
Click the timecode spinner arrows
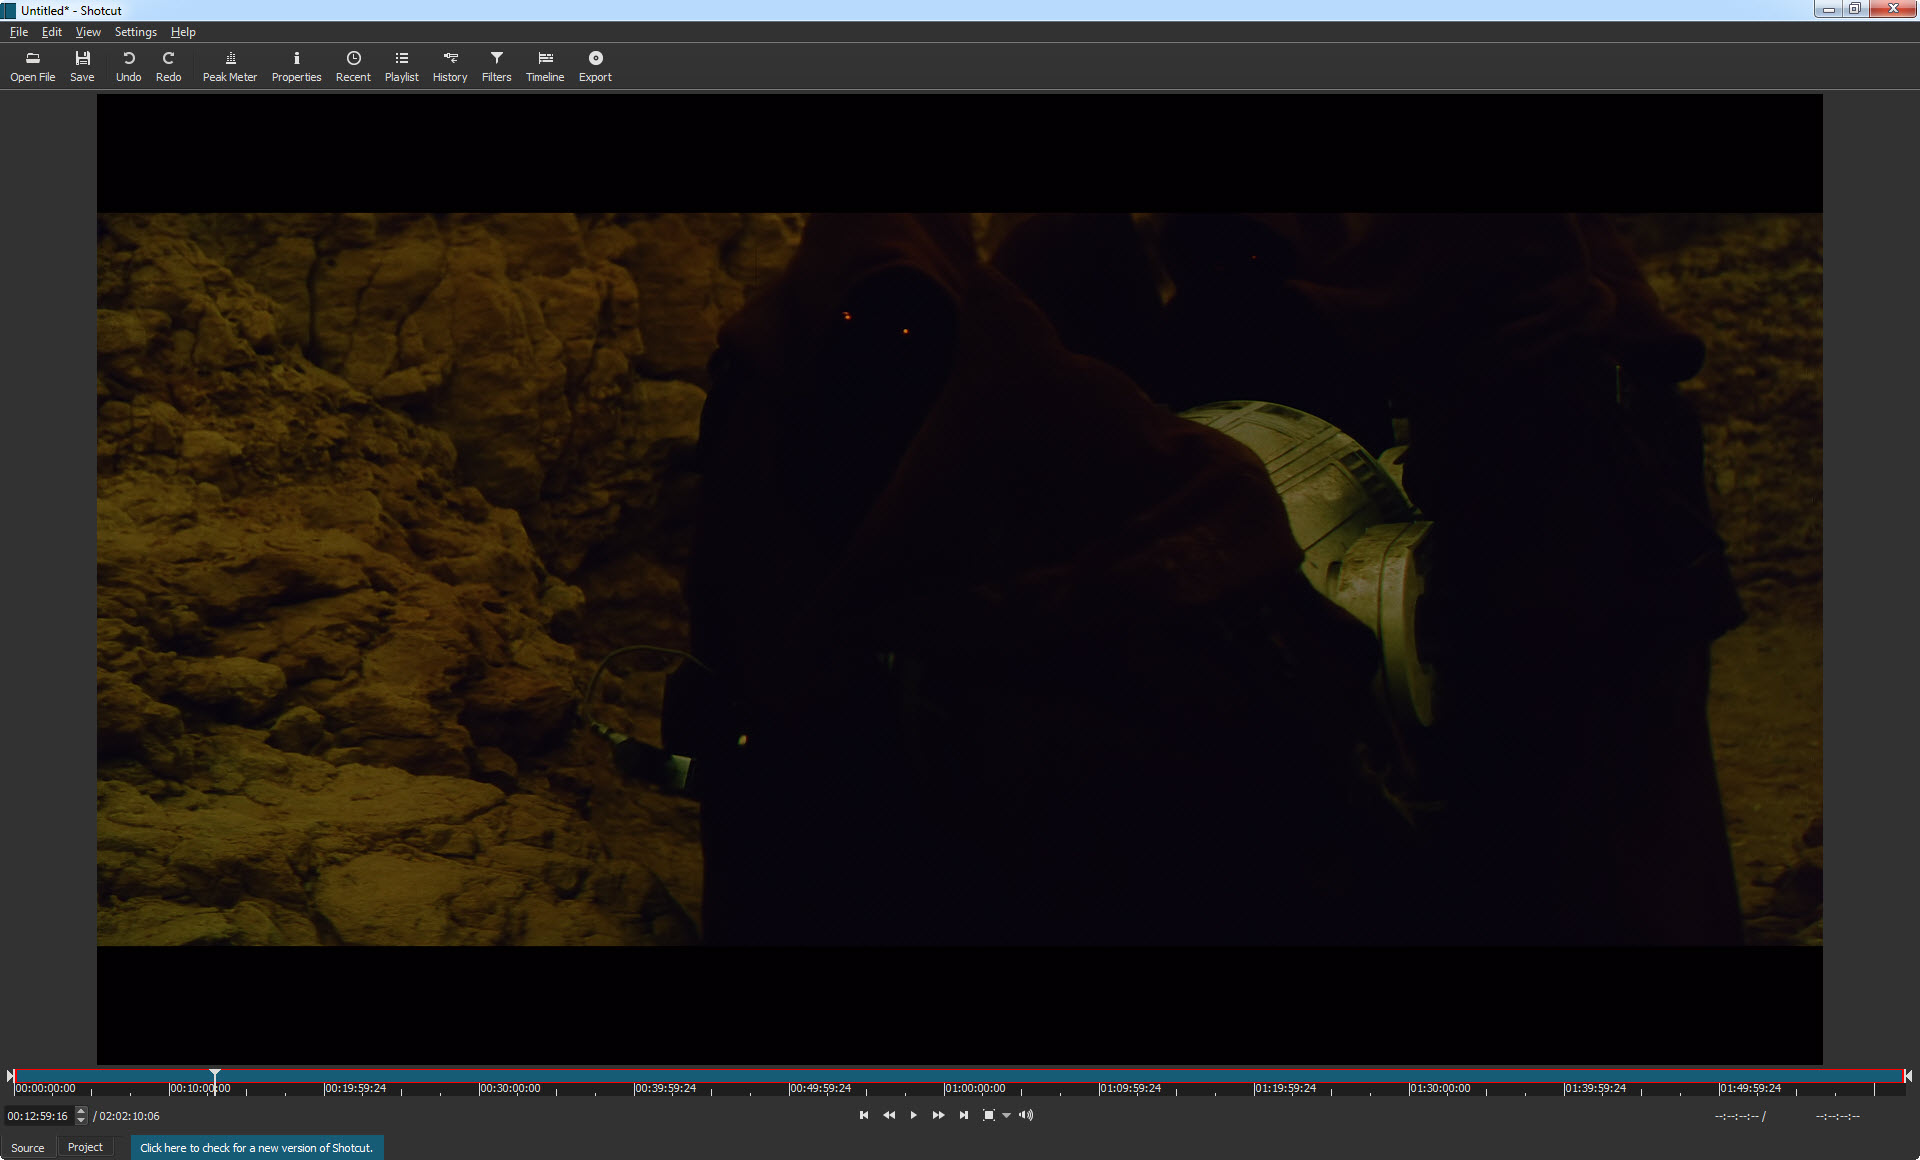pyautogui.click(x=81, y=1116)
